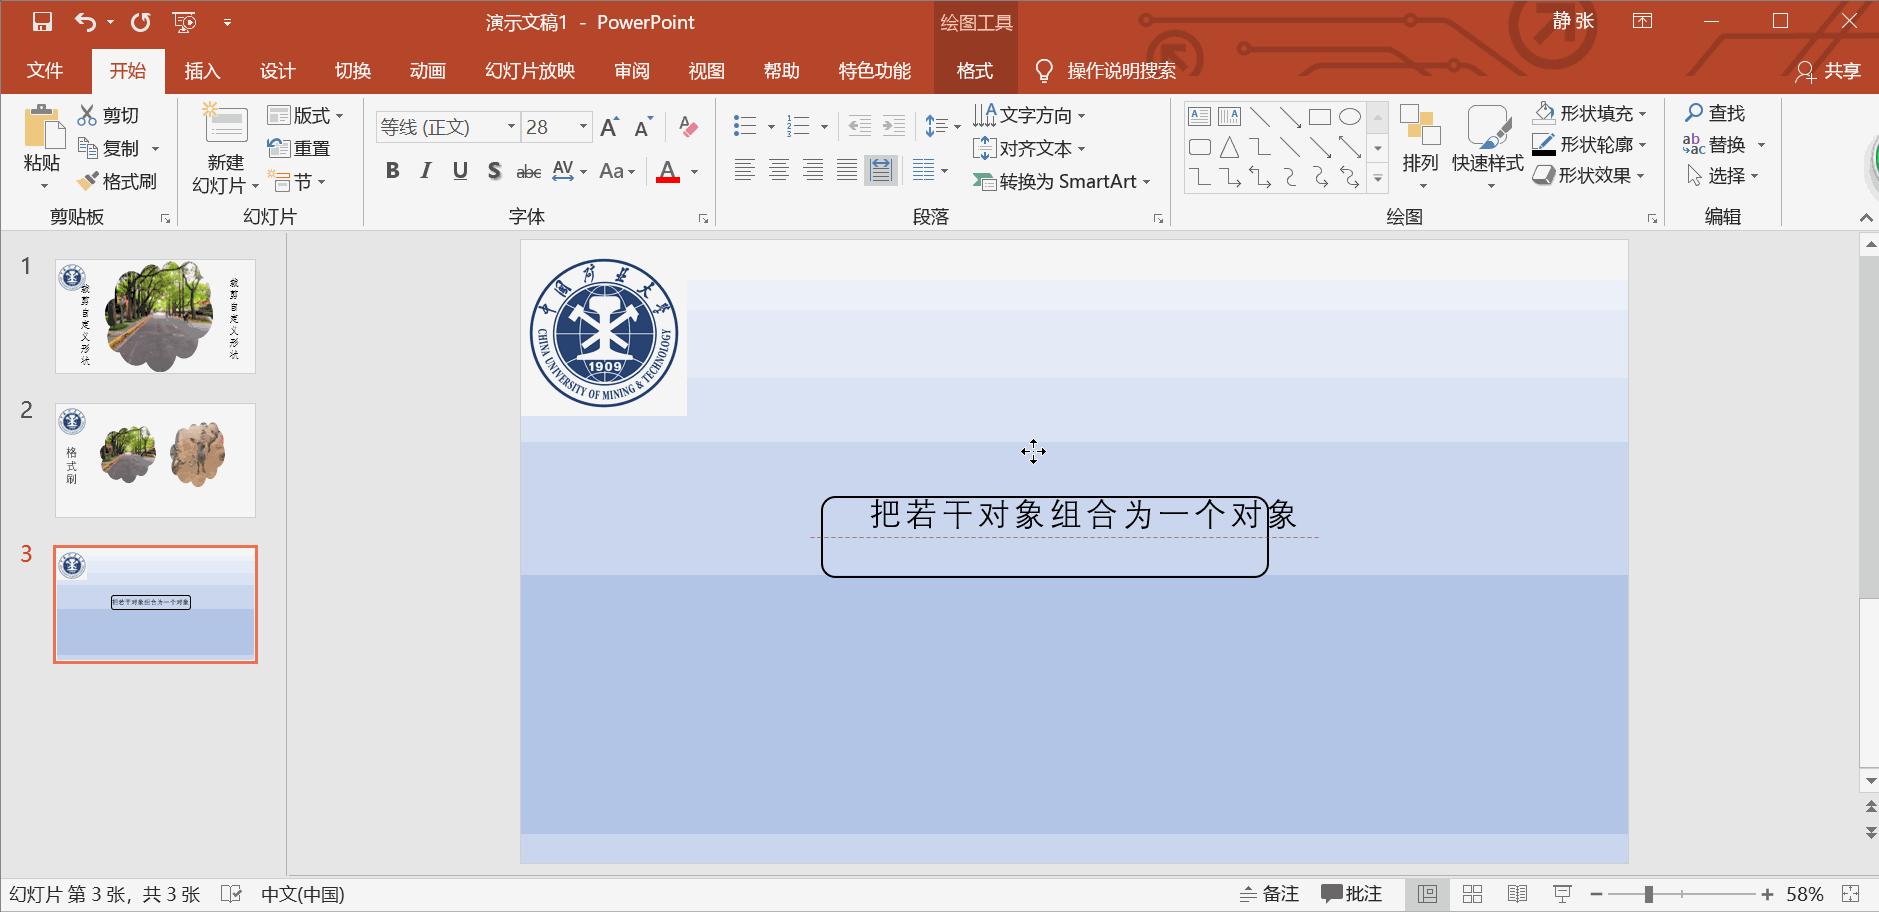Open the notes pane via 备注 button
The image size is (1879, 912).
click(x=1269, y=893)
